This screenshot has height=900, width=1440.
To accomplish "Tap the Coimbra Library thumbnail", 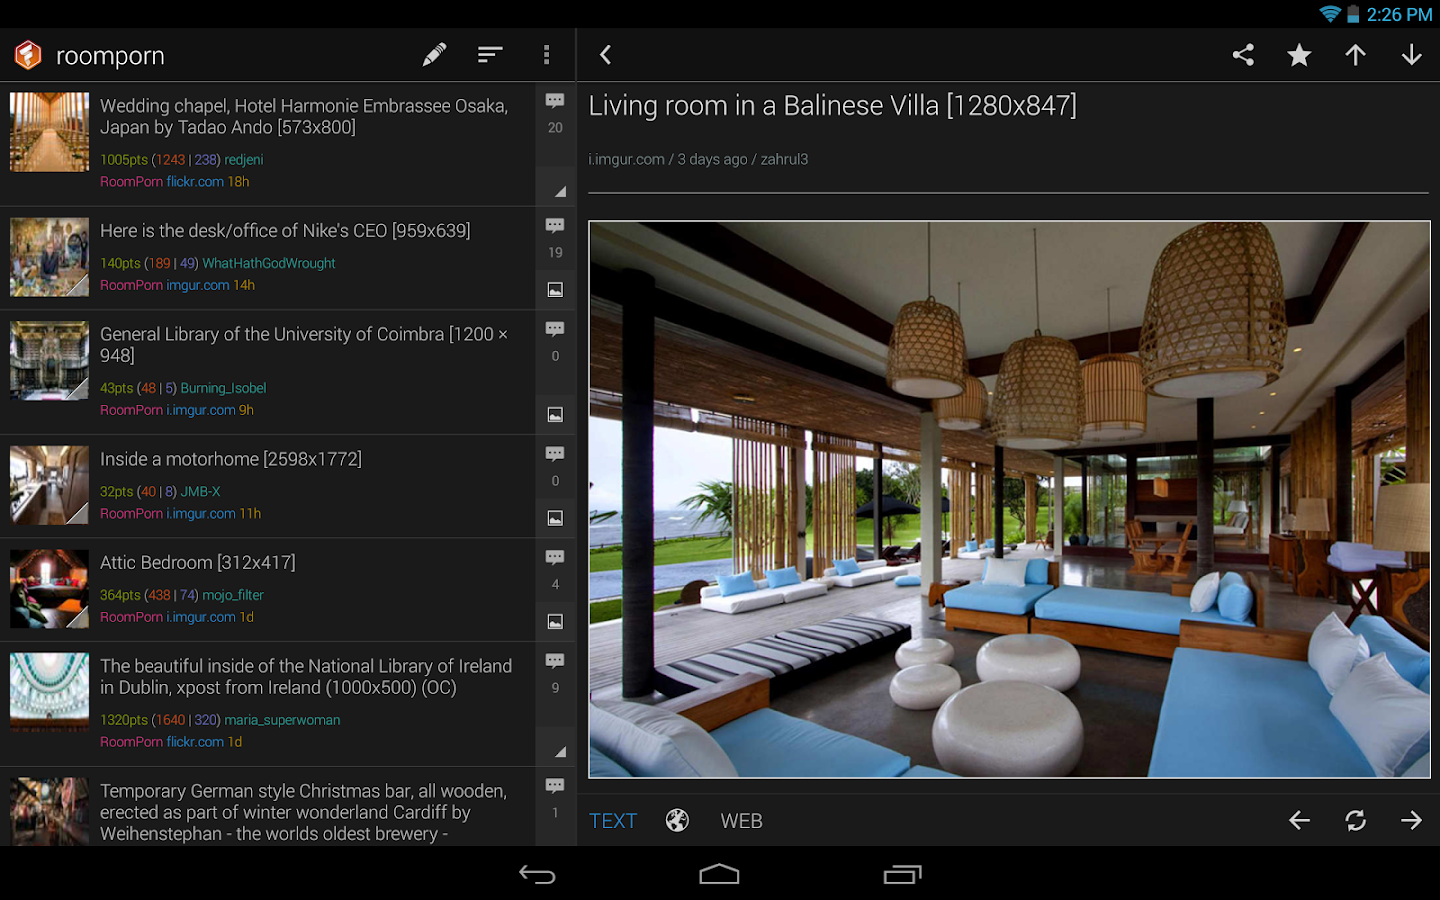I will coord(49,361).
